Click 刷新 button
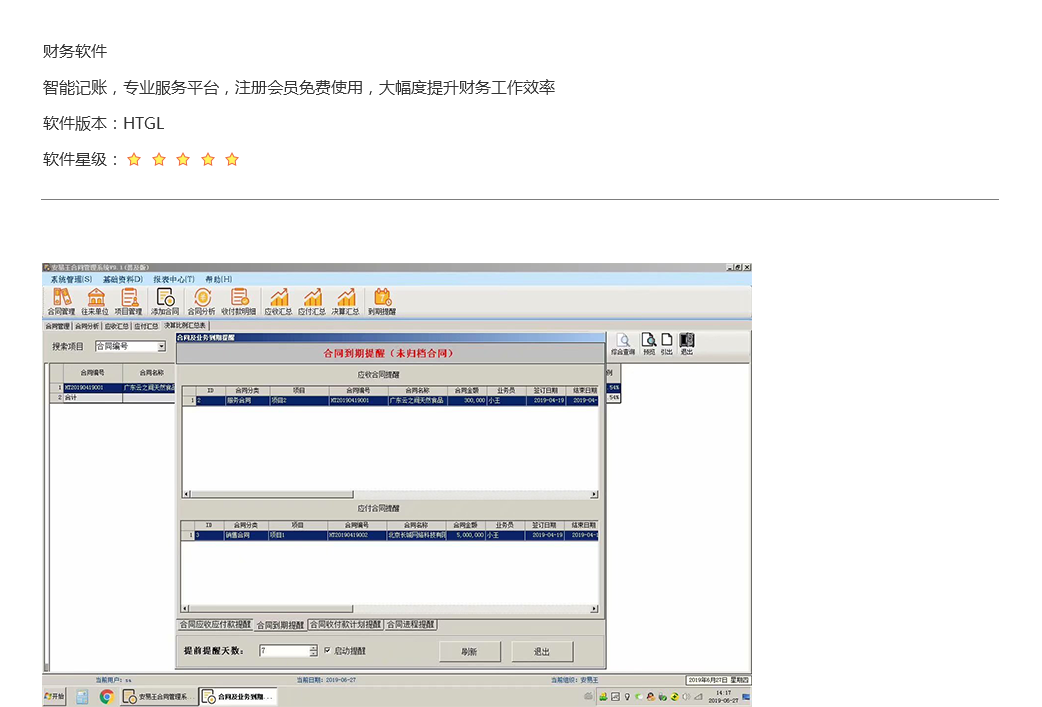Screen dimensions: 1042x707 pos(470,652)
